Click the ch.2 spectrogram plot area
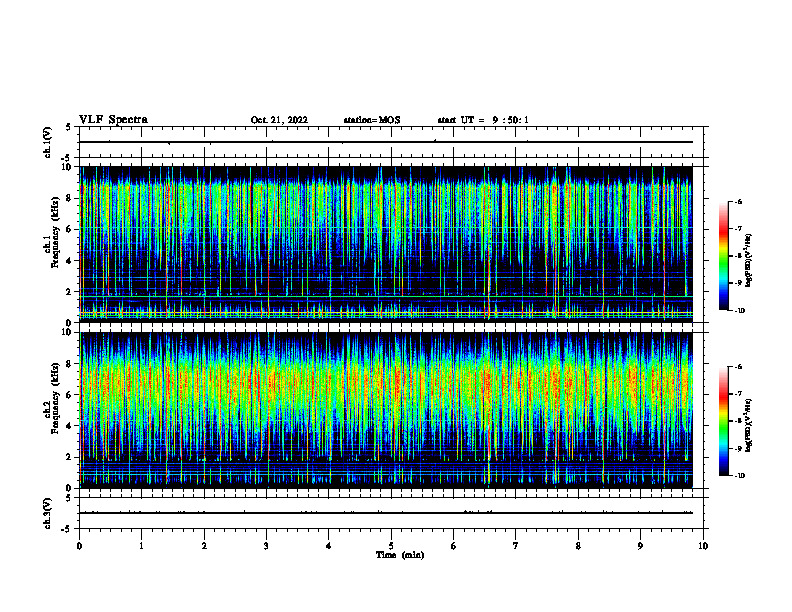792x612 pixels. tap(386, 410)
